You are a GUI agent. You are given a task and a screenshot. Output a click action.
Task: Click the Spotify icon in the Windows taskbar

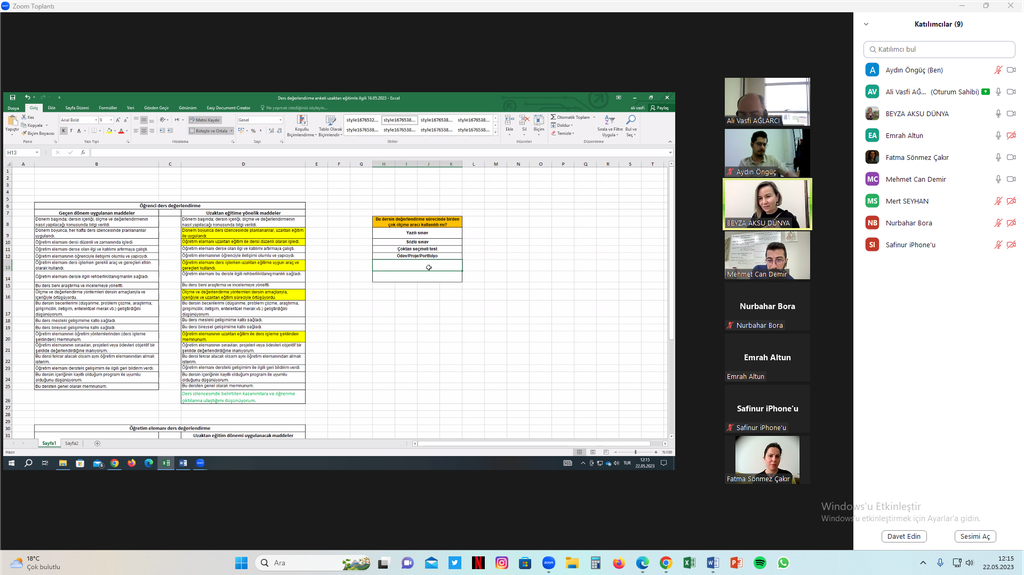759,563
